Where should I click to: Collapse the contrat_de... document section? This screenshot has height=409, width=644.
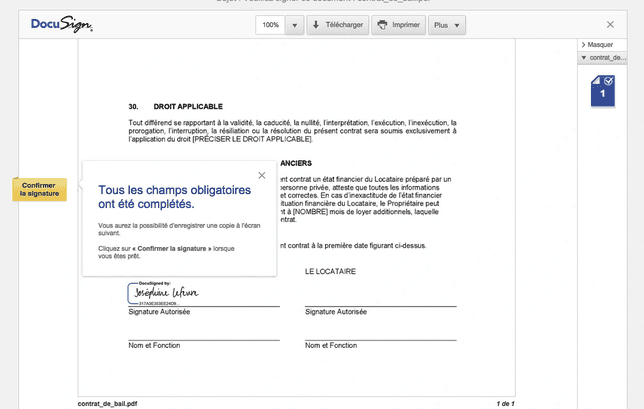(603, 57)
